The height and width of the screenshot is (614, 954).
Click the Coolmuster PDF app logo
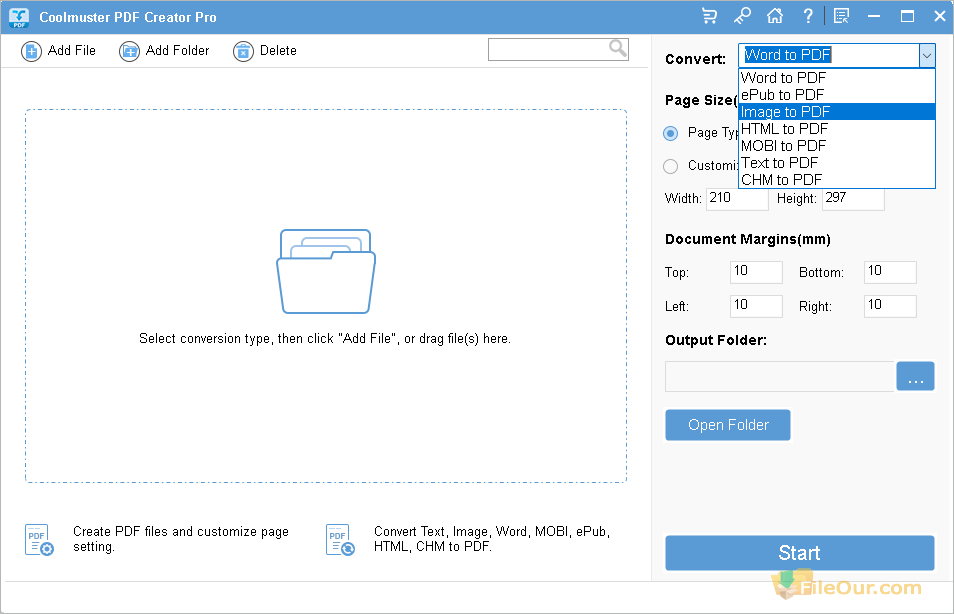(19, 17)
